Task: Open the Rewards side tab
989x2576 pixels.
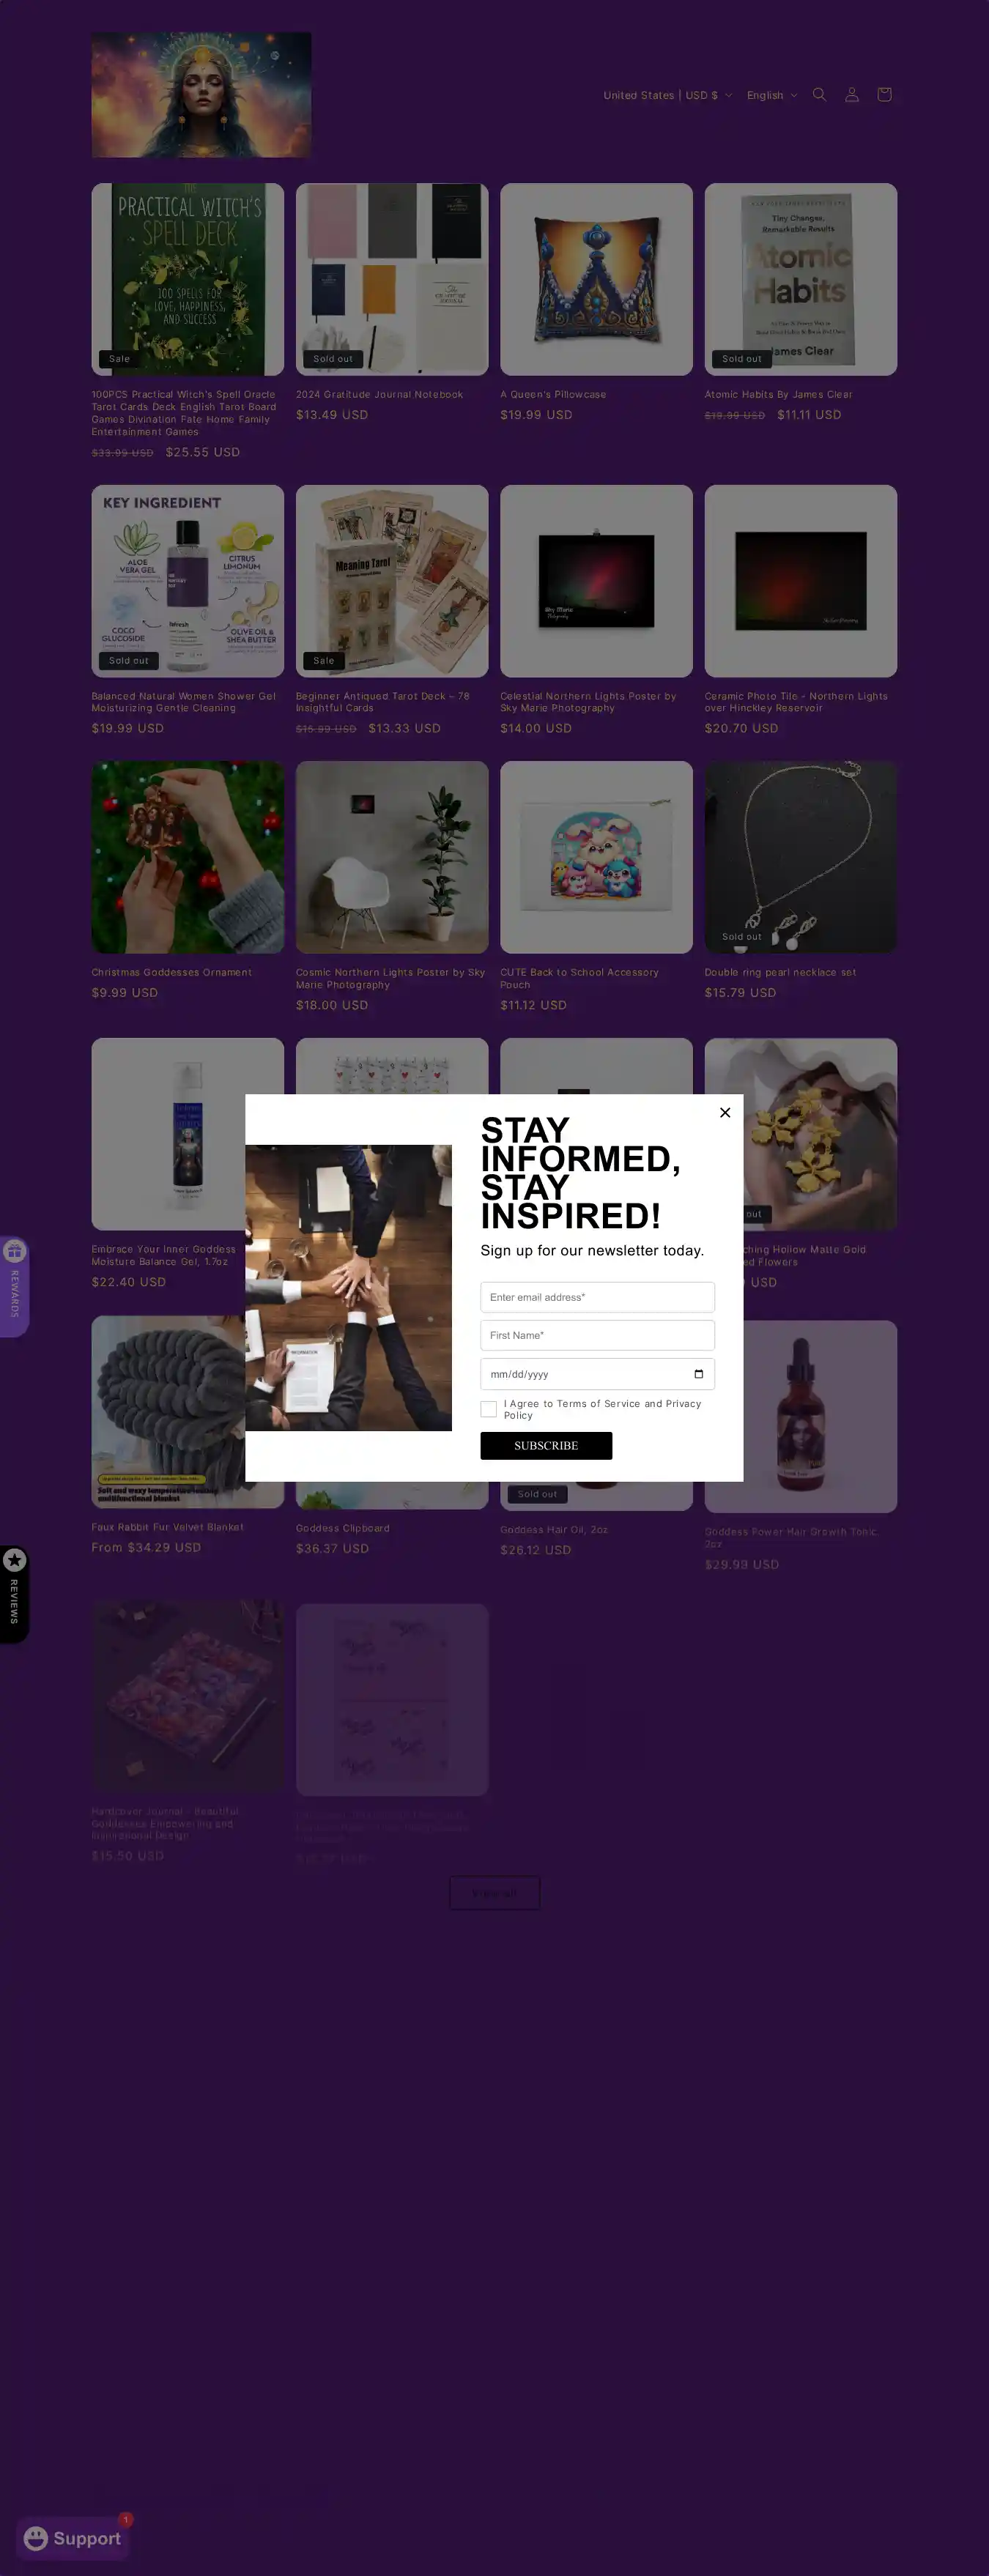Action: (x=14, y=1286)
